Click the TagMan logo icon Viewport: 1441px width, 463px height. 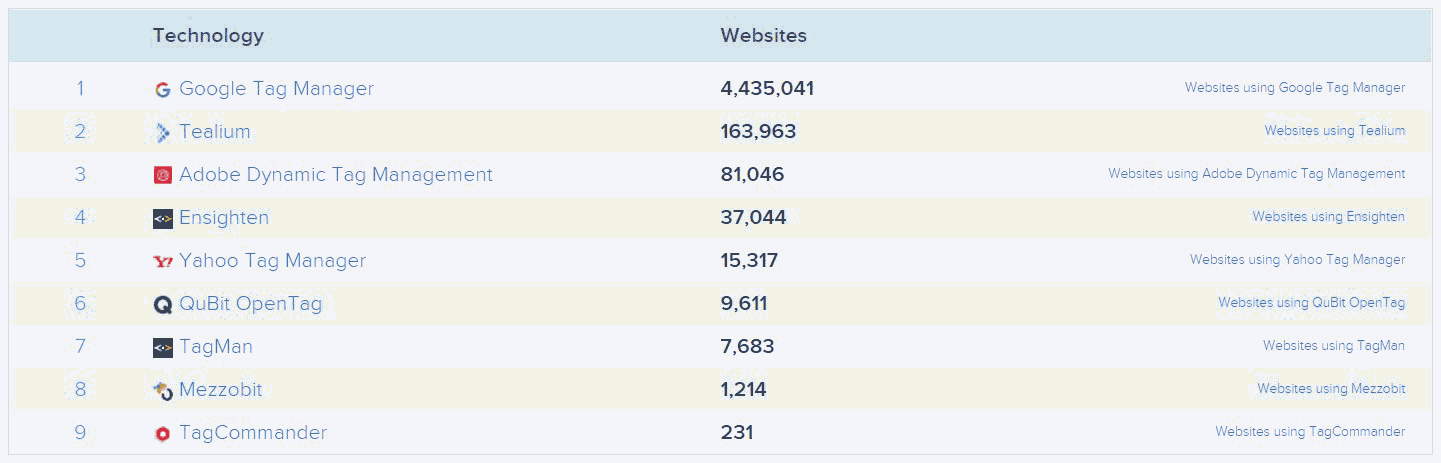[163, 348]
